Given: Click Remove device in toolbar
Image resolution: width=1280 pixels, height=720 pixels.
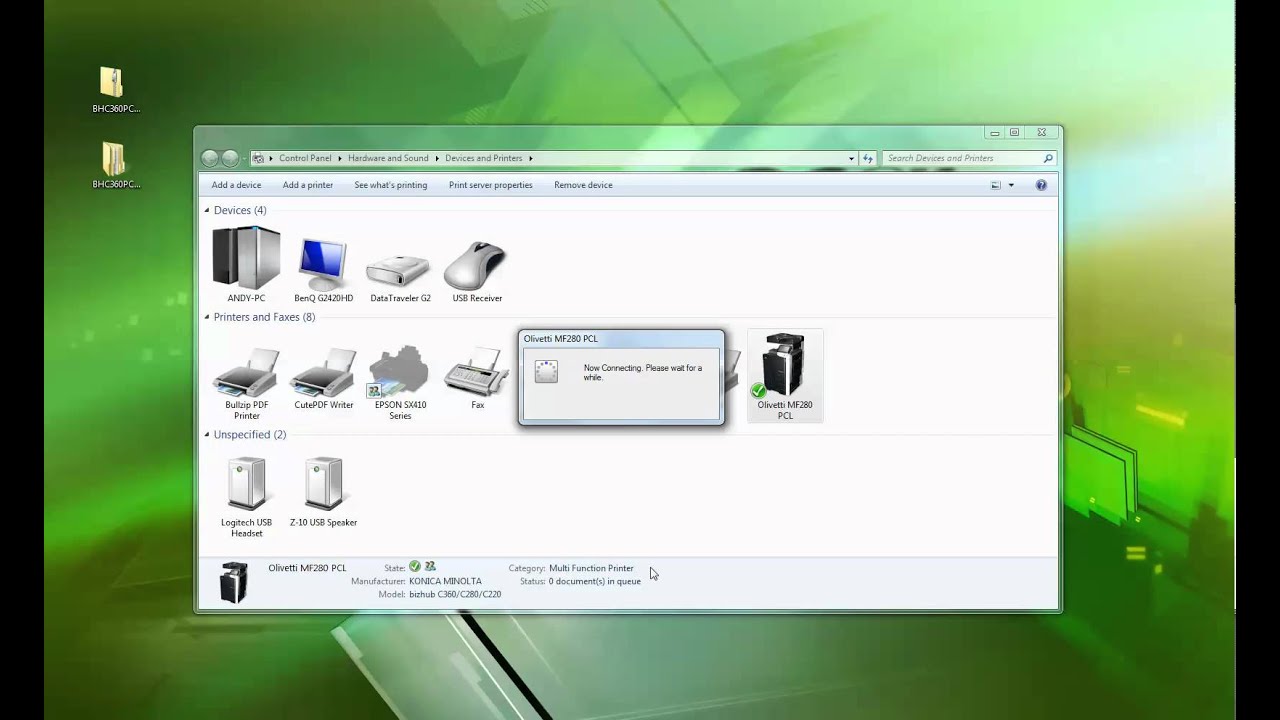Looking at the screenshot, I should pos(583,185).
